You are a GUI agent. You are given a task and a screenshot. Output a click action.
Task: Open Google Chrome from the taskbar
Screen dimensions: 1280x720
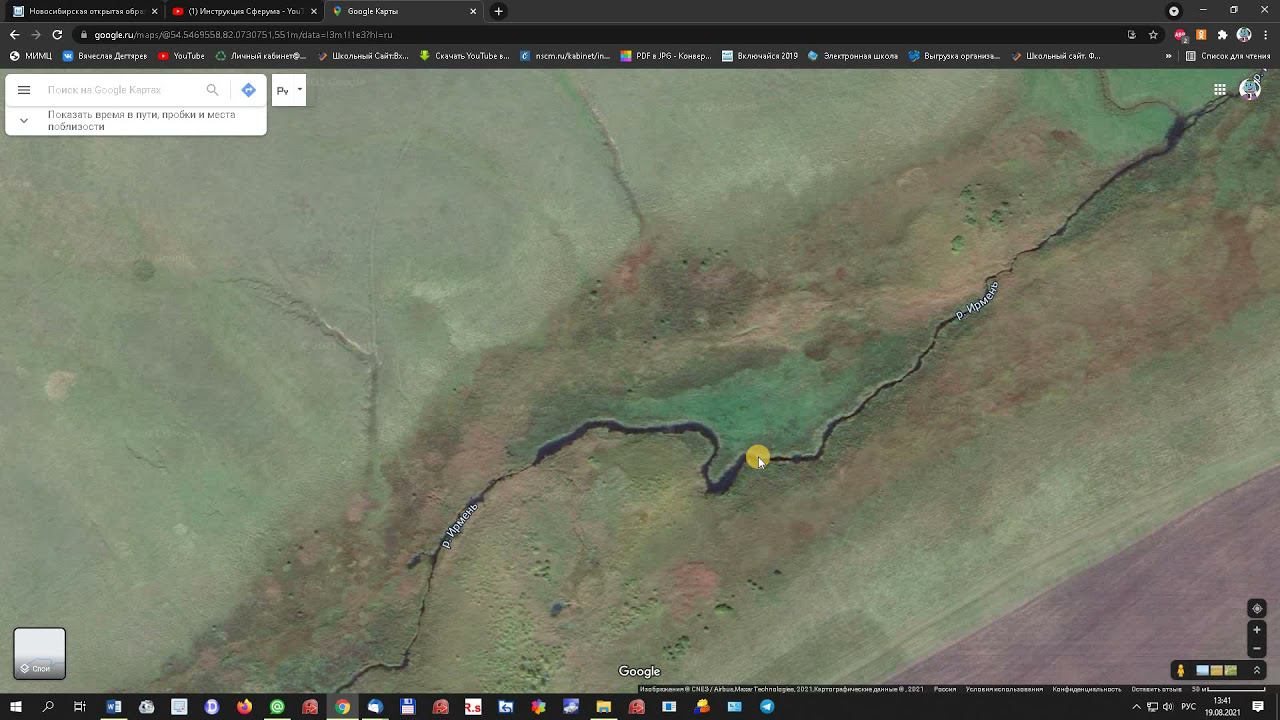click(x=342, y=707)
